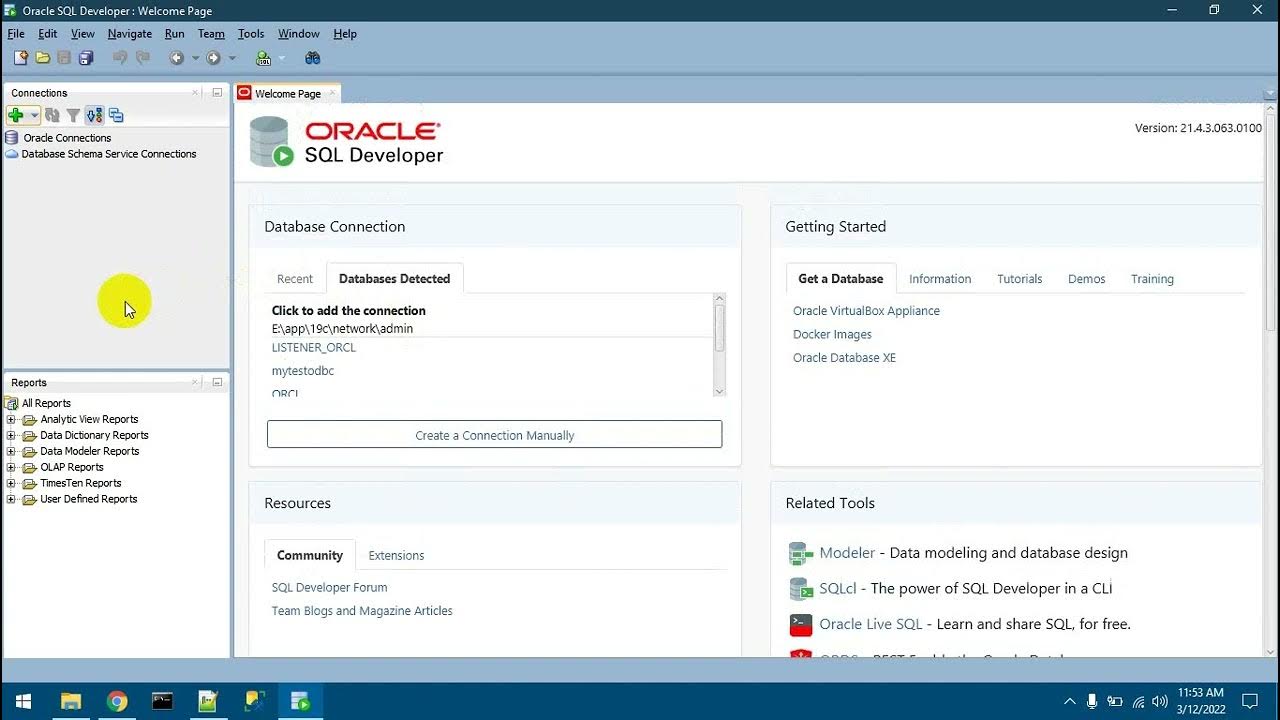
Task: Click the binoculars Find DB Object icon
Action: point(313,58)
